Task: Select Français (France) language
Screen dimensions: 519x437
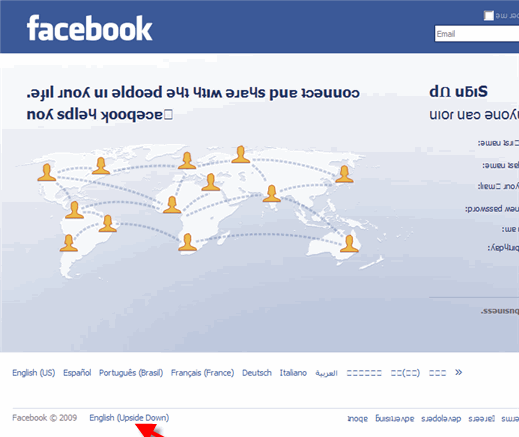Action: coord(202,373)
